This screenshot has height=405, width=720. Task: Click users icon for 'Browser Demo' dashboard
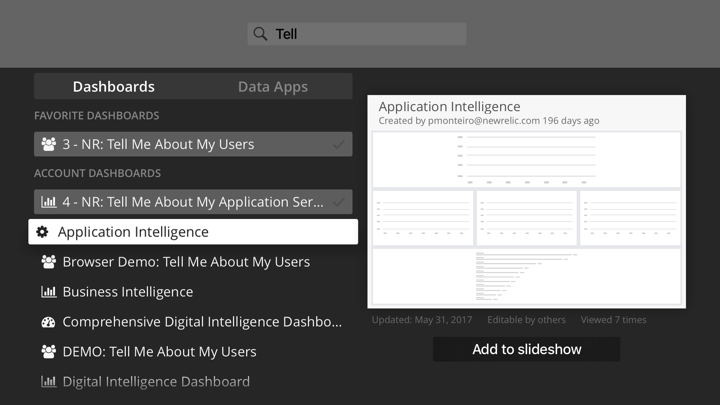pyautogui.click(x=49, y=262)
